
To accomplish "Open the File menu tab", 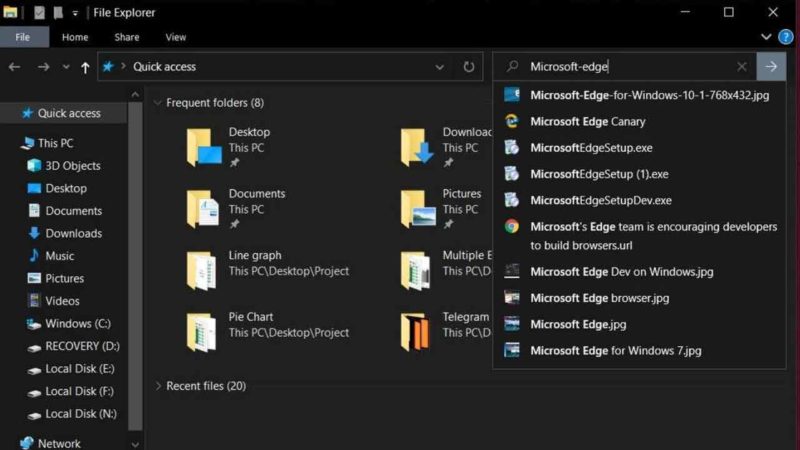I will [x=22, y=37].
